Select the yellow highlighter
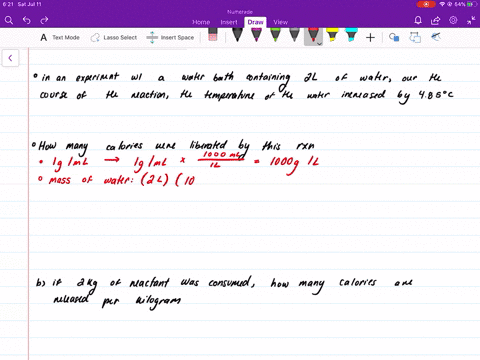The width and height of the screenshot is (480, 360). (332, 35)
